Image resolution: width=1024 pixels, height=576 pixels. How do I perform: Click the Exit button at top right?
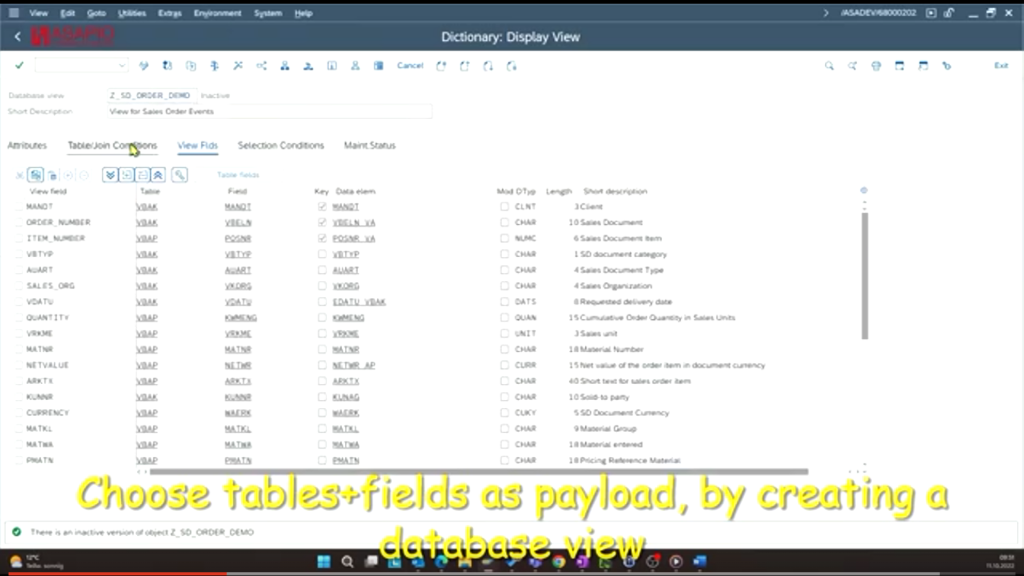[x=1000, y=65]
